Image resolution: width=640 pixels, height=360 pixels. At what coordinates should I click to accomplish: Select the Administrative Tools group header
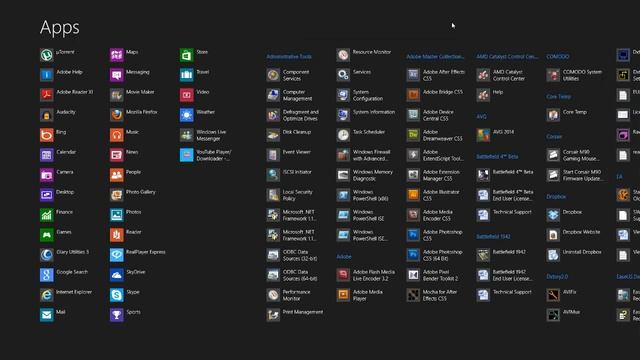289,56
